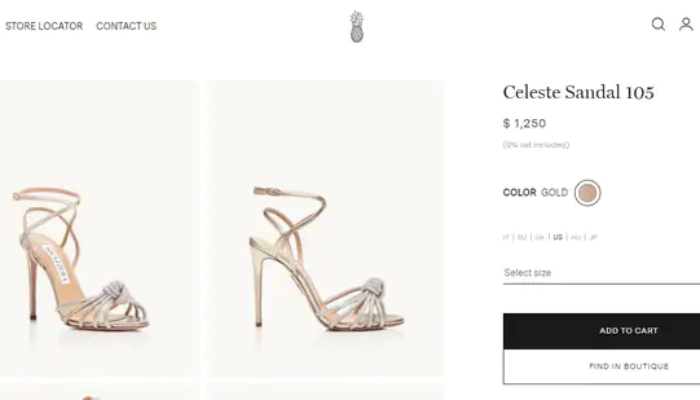Screen dimensions: 700x400
Task: Open the Contact Us page
Action: coord(126,26)
